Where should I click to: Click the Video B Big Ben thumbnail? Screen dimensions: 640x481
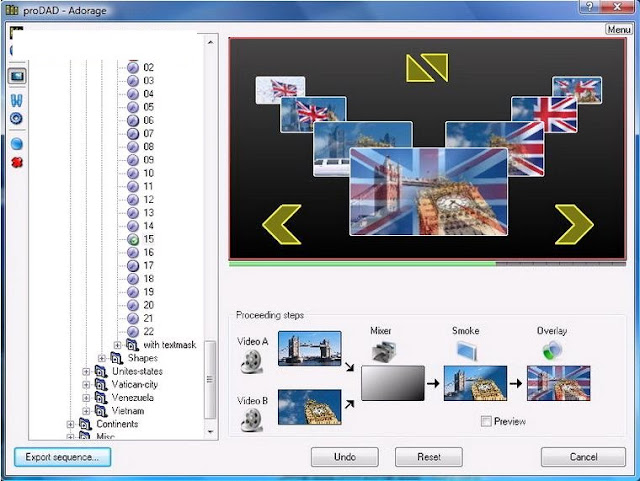[309, 407]
